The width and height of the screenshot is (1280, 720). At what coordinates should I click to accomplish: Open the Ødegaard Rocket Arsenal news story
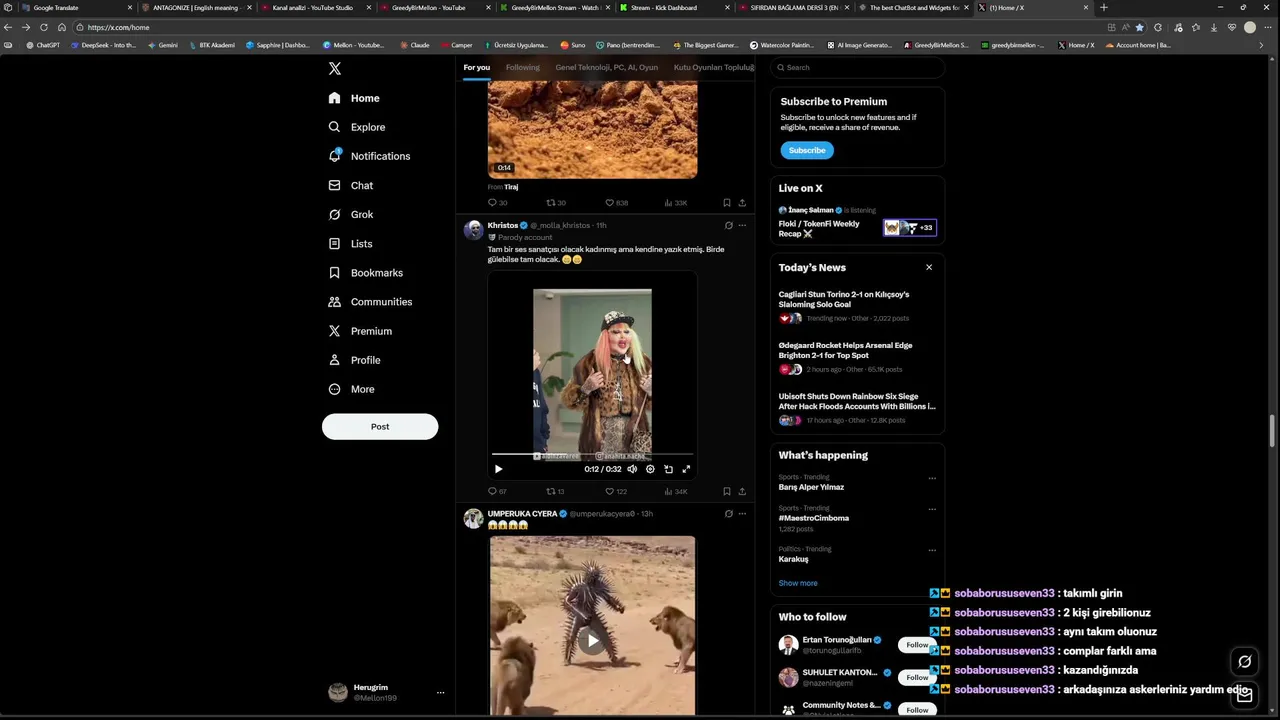(857, 357)
